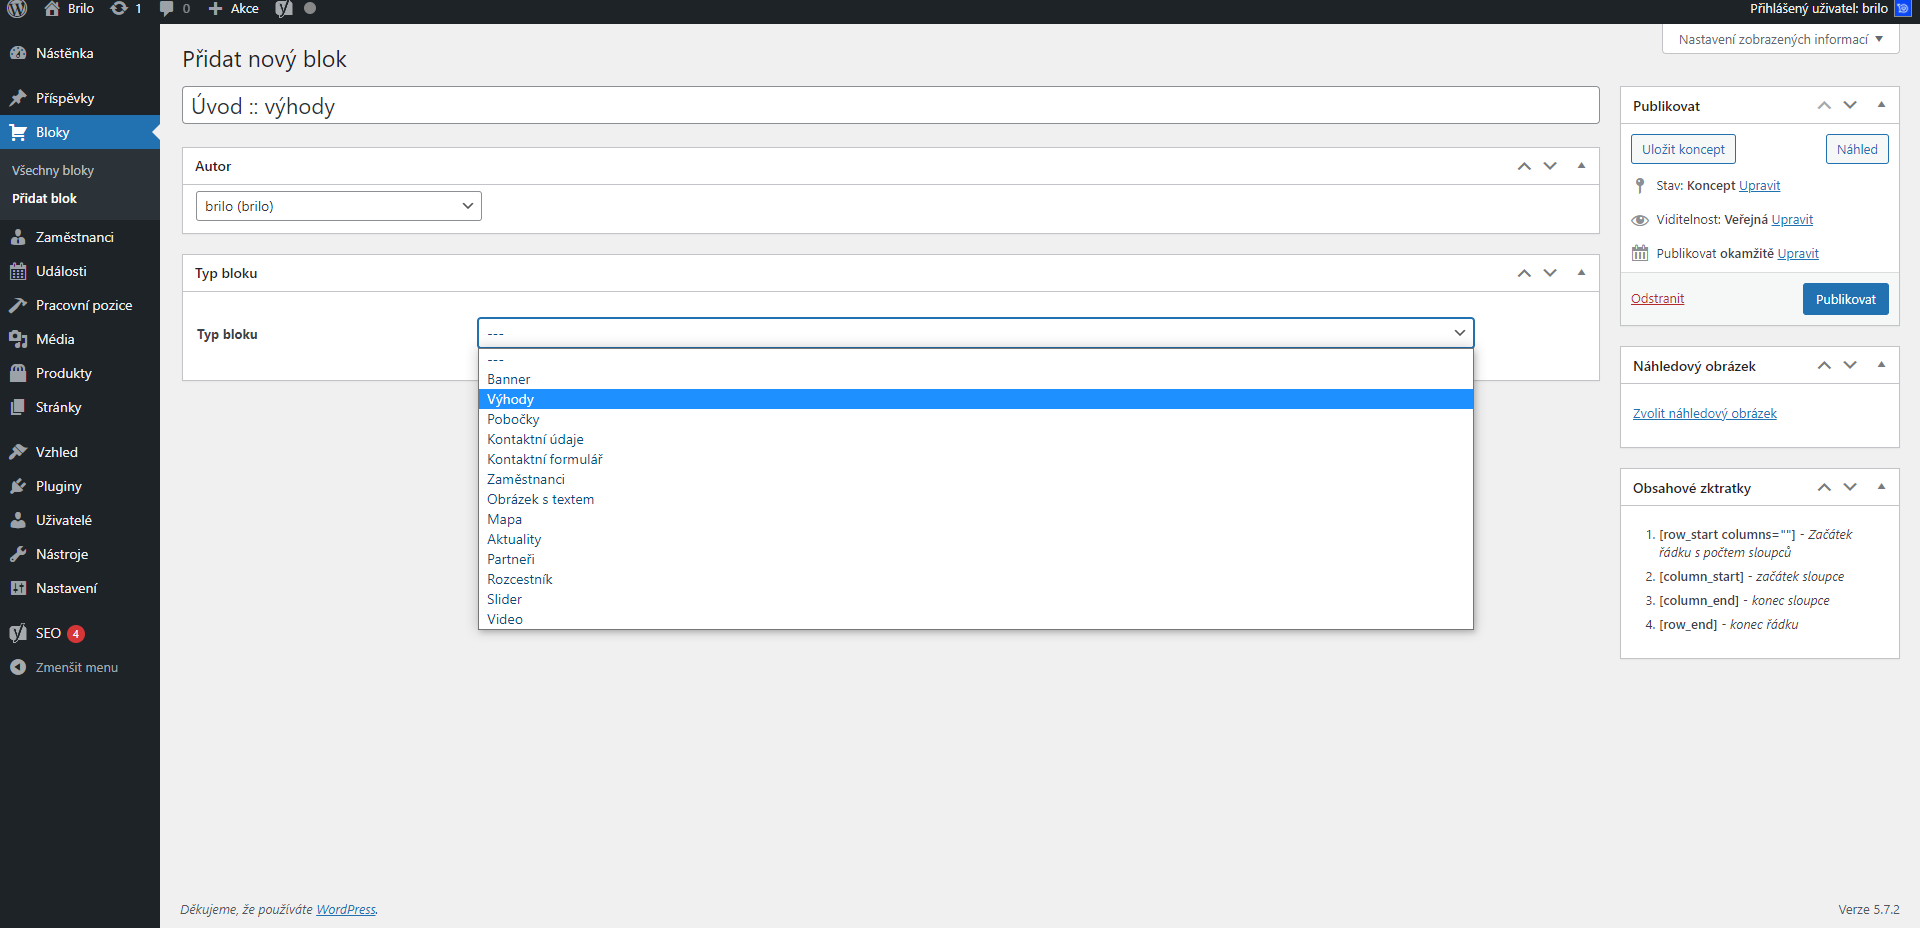Click the block title input field
The width and height of the screenshot is (1920, 928).
coord(890,106)
